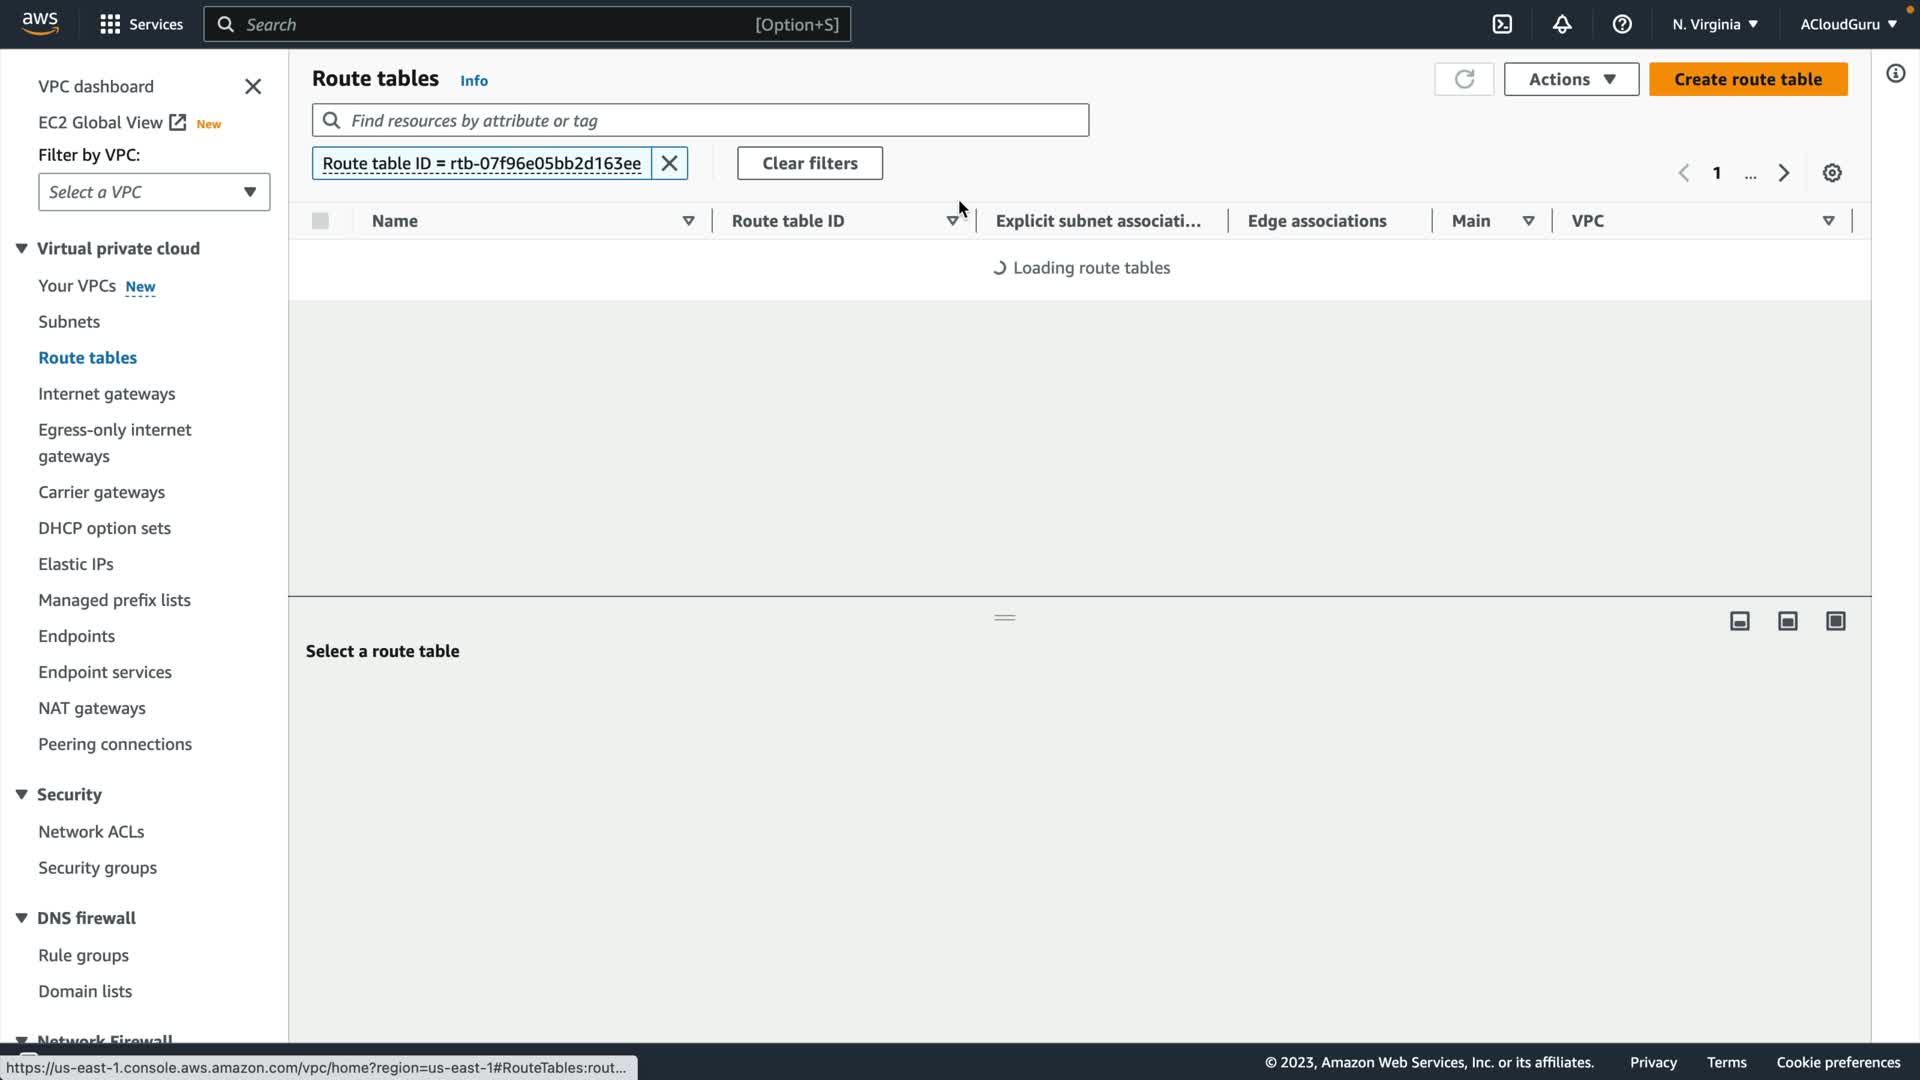Click the refresh route tables button
The image size is (1920, 1080).
1464,79
